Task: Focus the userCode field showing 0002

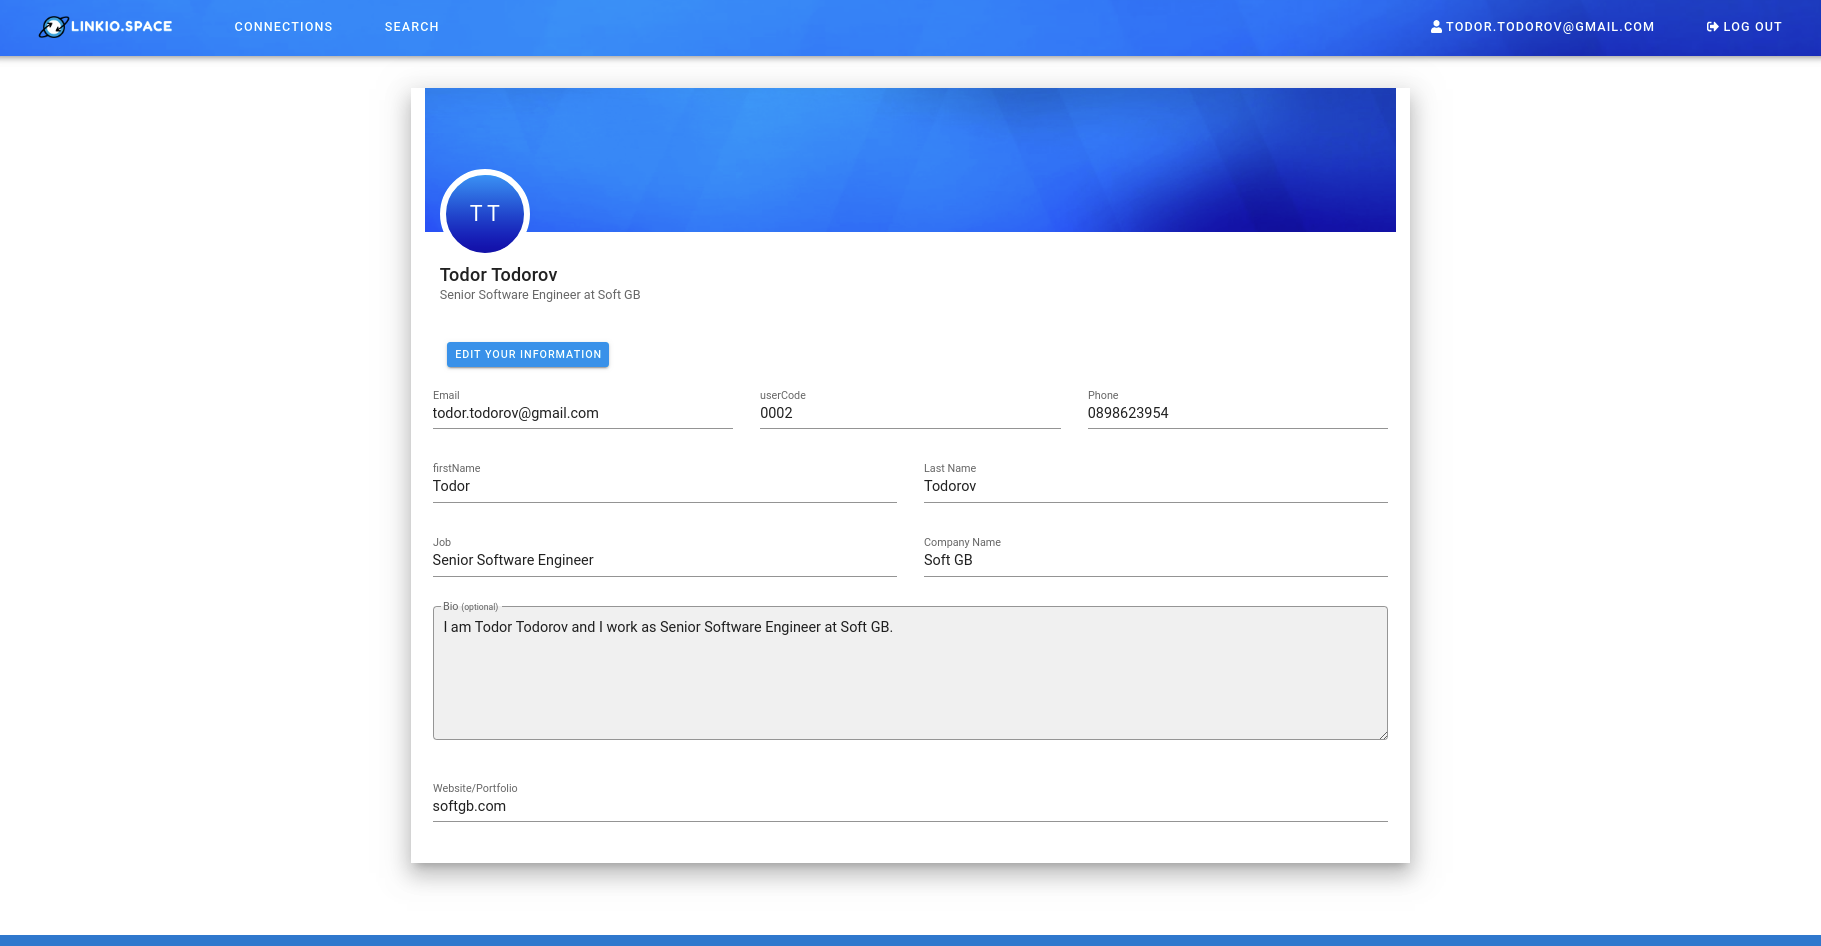Action: click(x=910, y=413)
